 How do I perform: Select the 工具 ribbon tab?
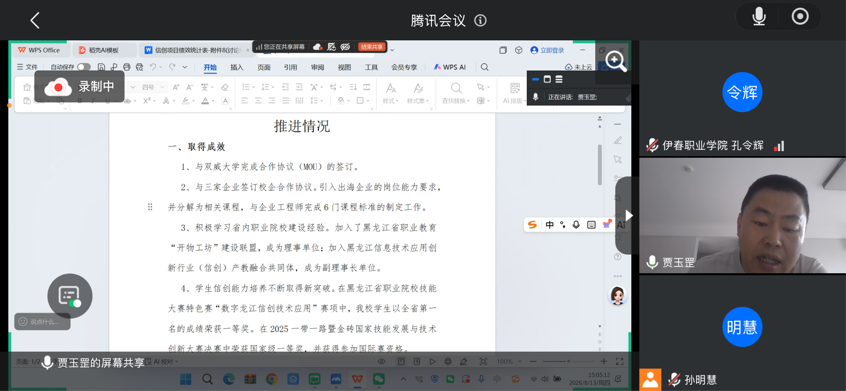[x=372, y=67]
